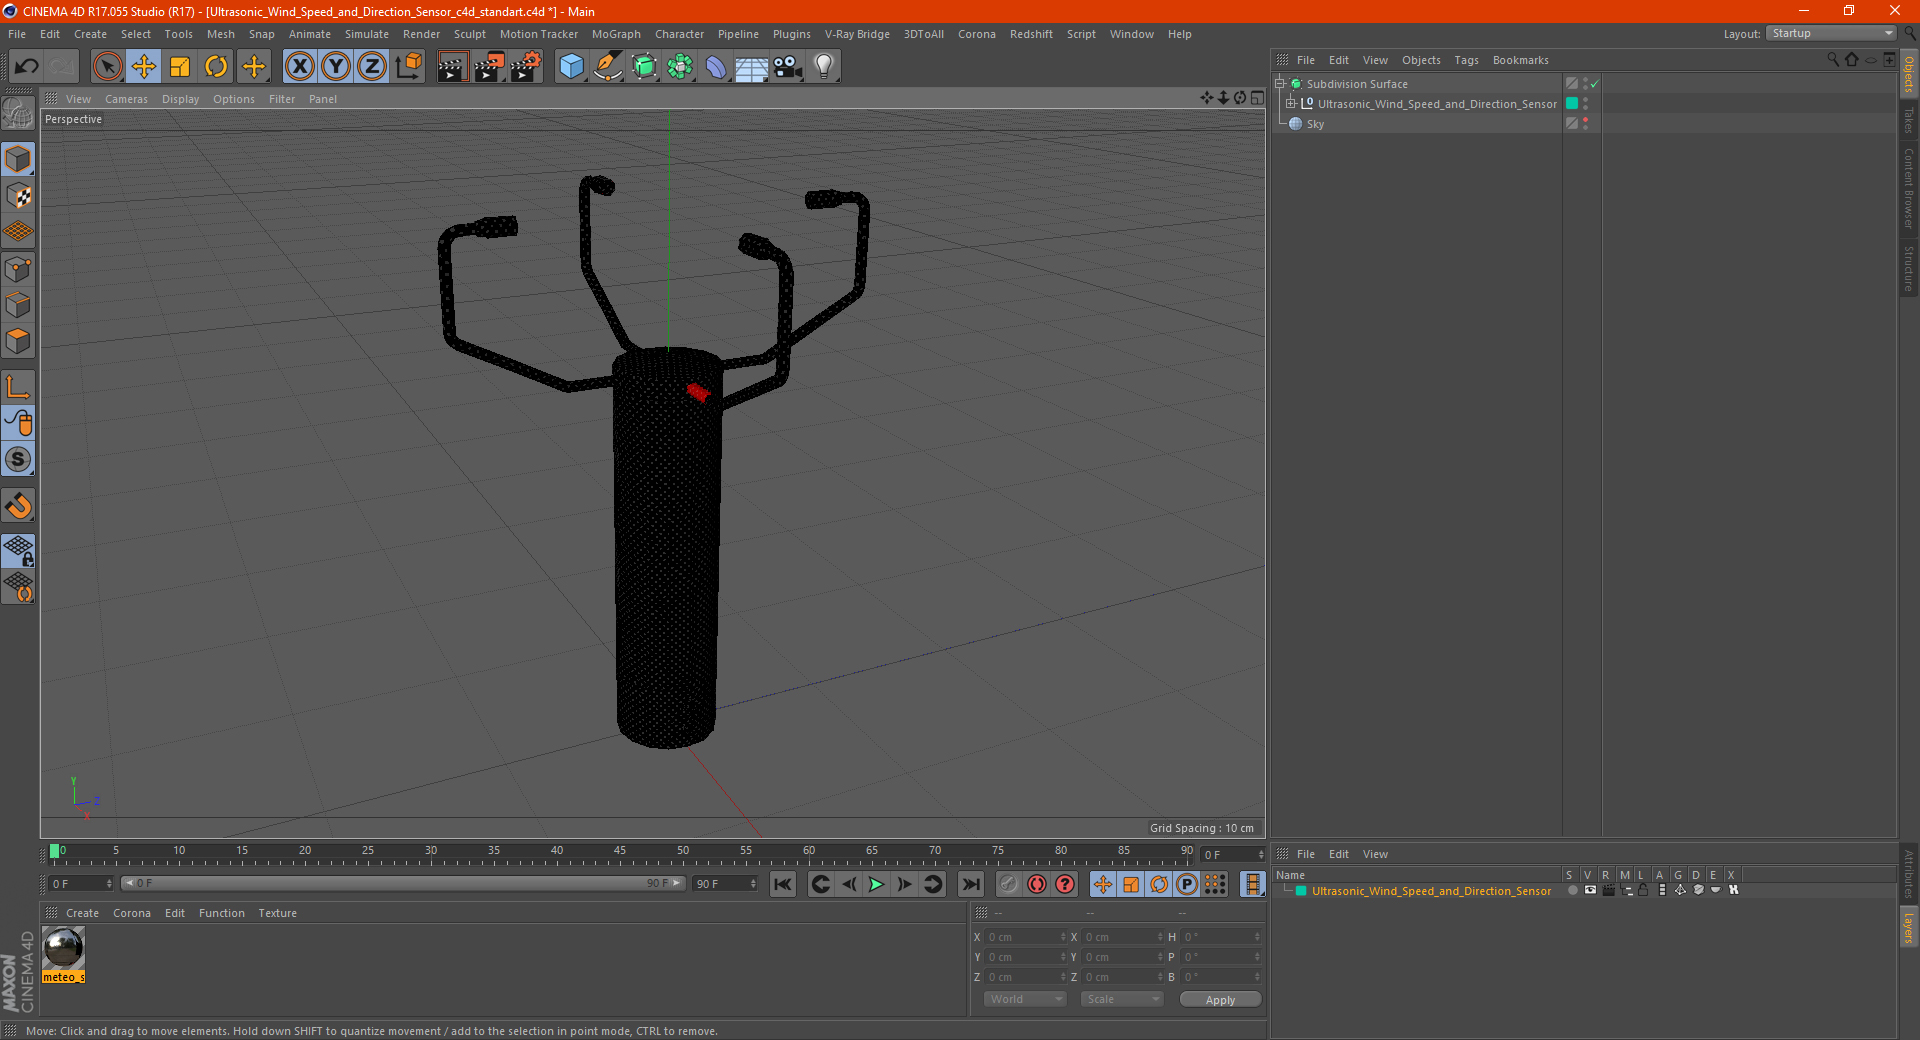Click the H rotation input field
Image resolution: width=1920 pixels, height=1040 pixels.
click(x=1222, y=937)
